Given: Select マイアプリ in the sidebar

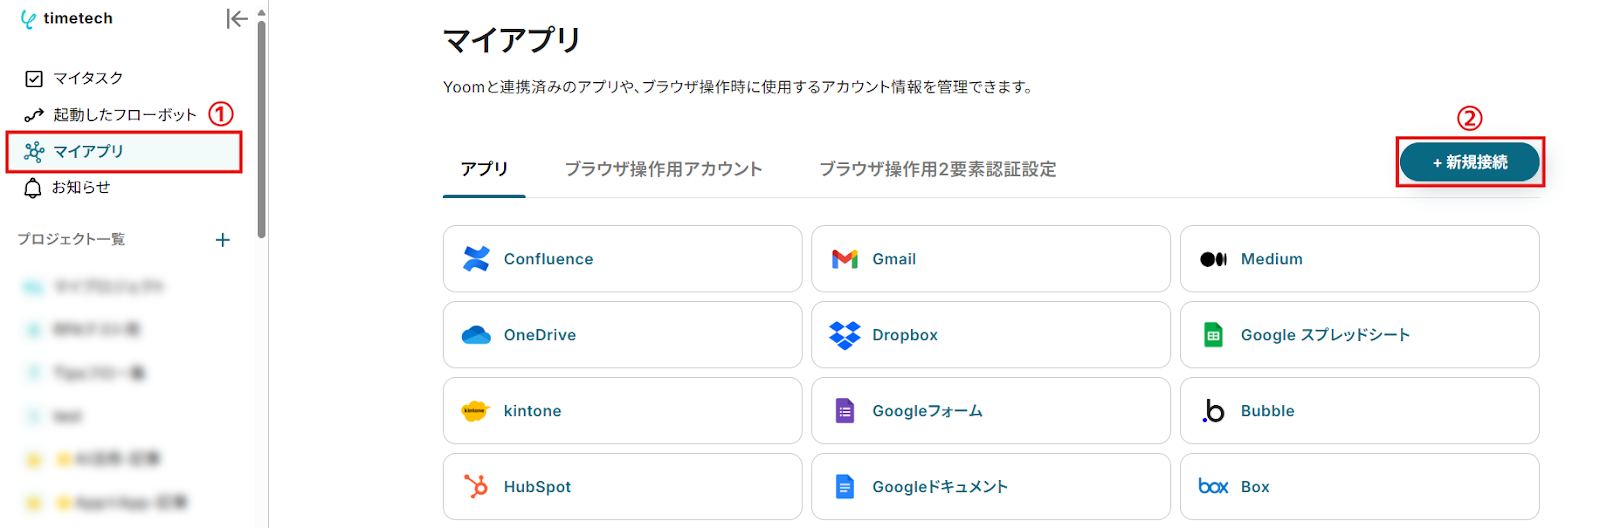Looking at the screenshot, I should tap(88, 151).
